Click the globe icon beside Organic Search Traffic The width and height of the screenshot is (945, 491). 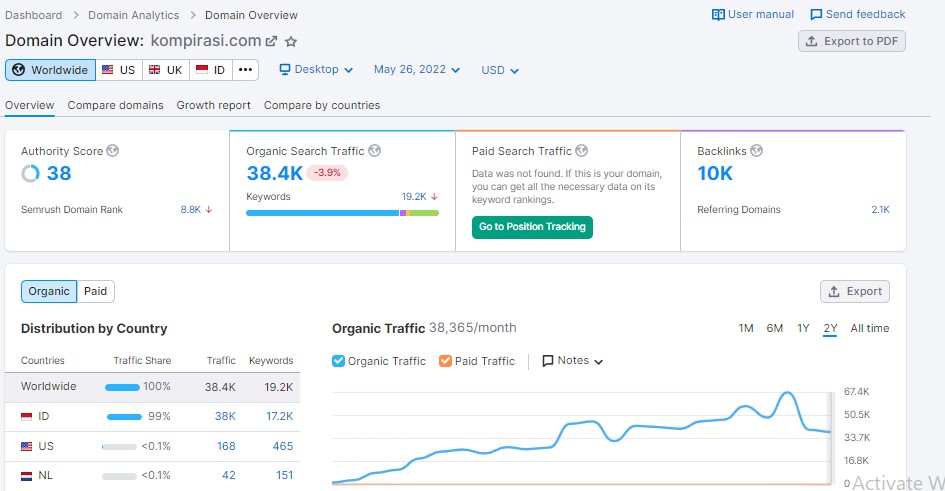click(374, 151)
